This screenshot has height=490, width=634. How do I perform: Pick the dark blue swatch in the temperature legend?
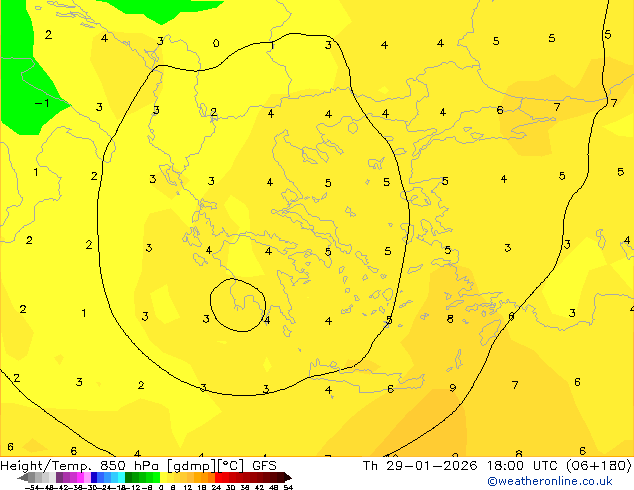pos(94,477)
